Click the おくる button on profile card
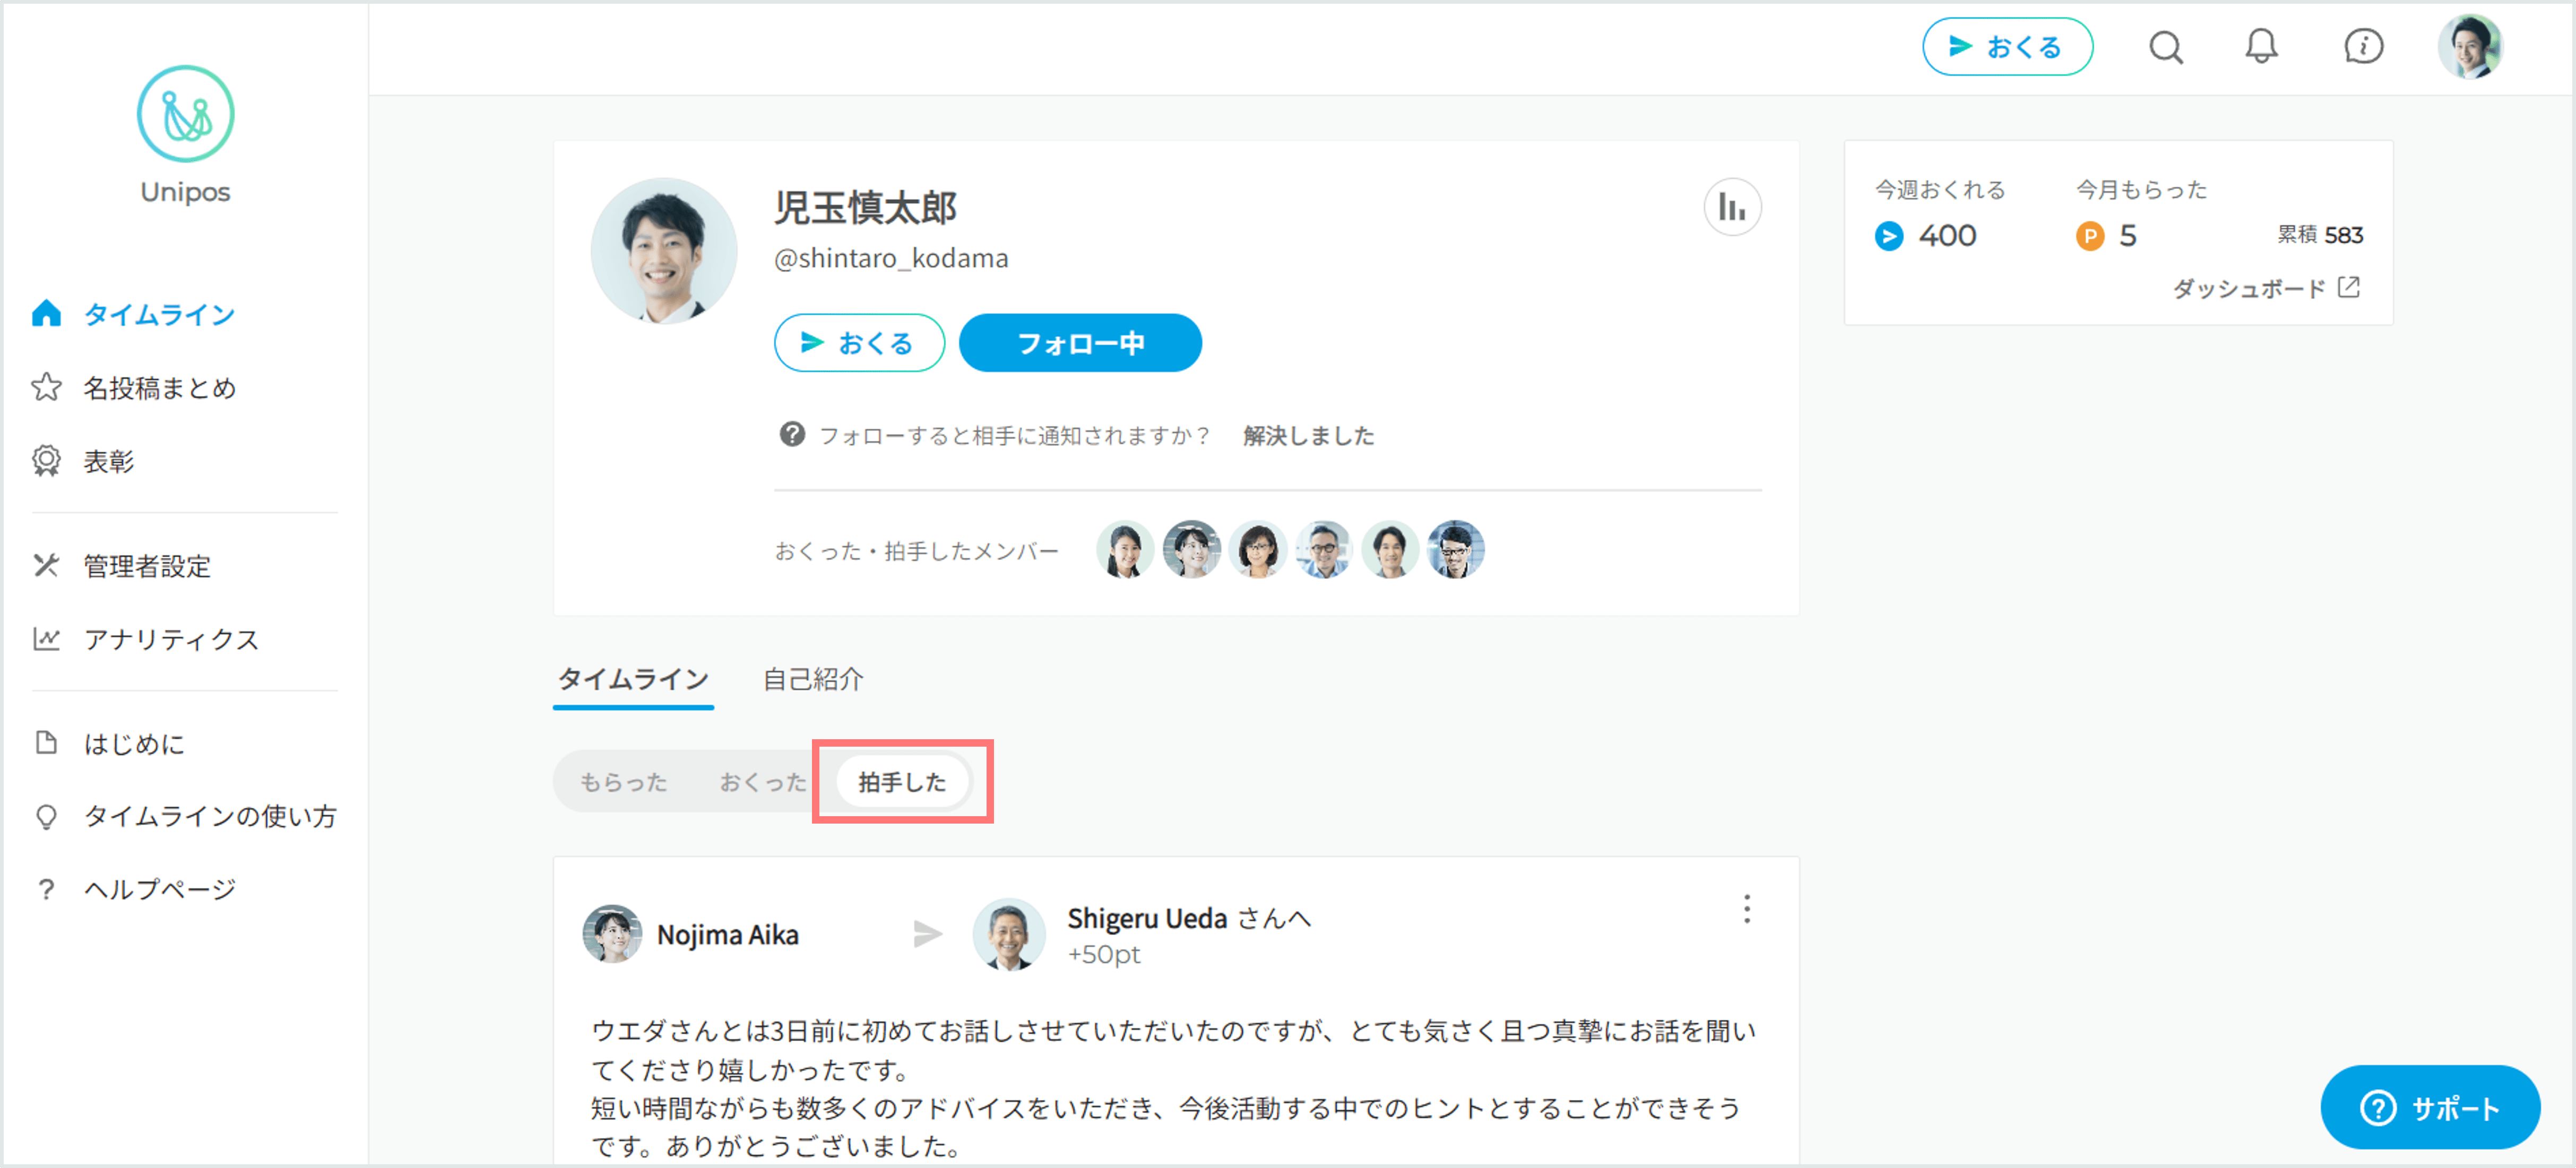 859,343
